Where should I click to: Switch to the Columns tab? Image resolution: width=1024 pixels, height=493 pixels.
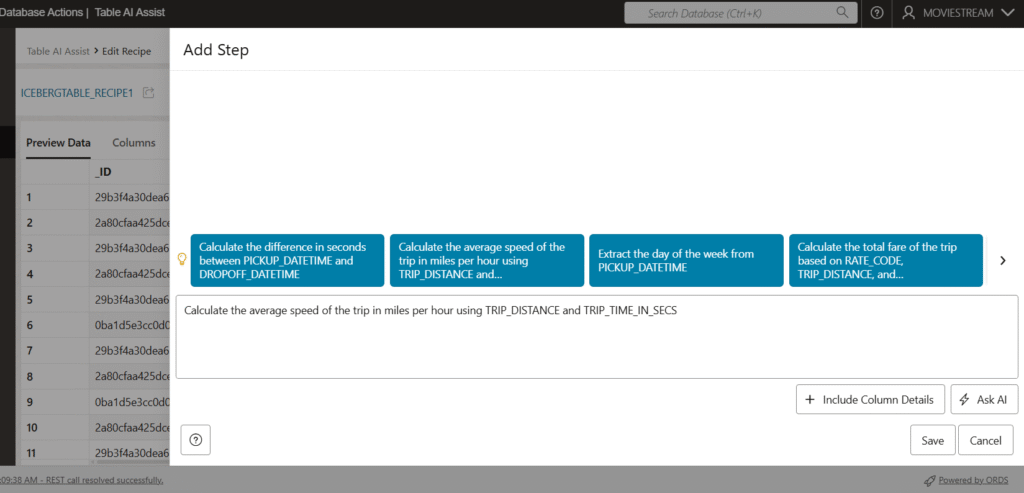[x=133, y=143]
